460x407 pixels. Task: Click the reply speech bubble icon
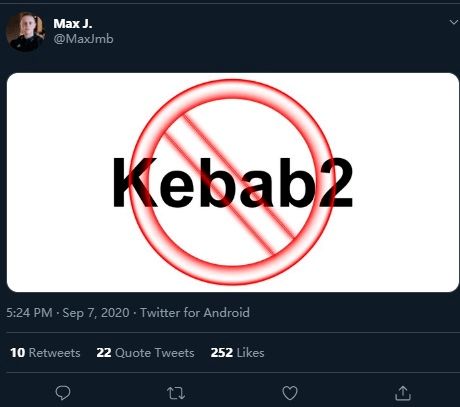click(63, 393)
